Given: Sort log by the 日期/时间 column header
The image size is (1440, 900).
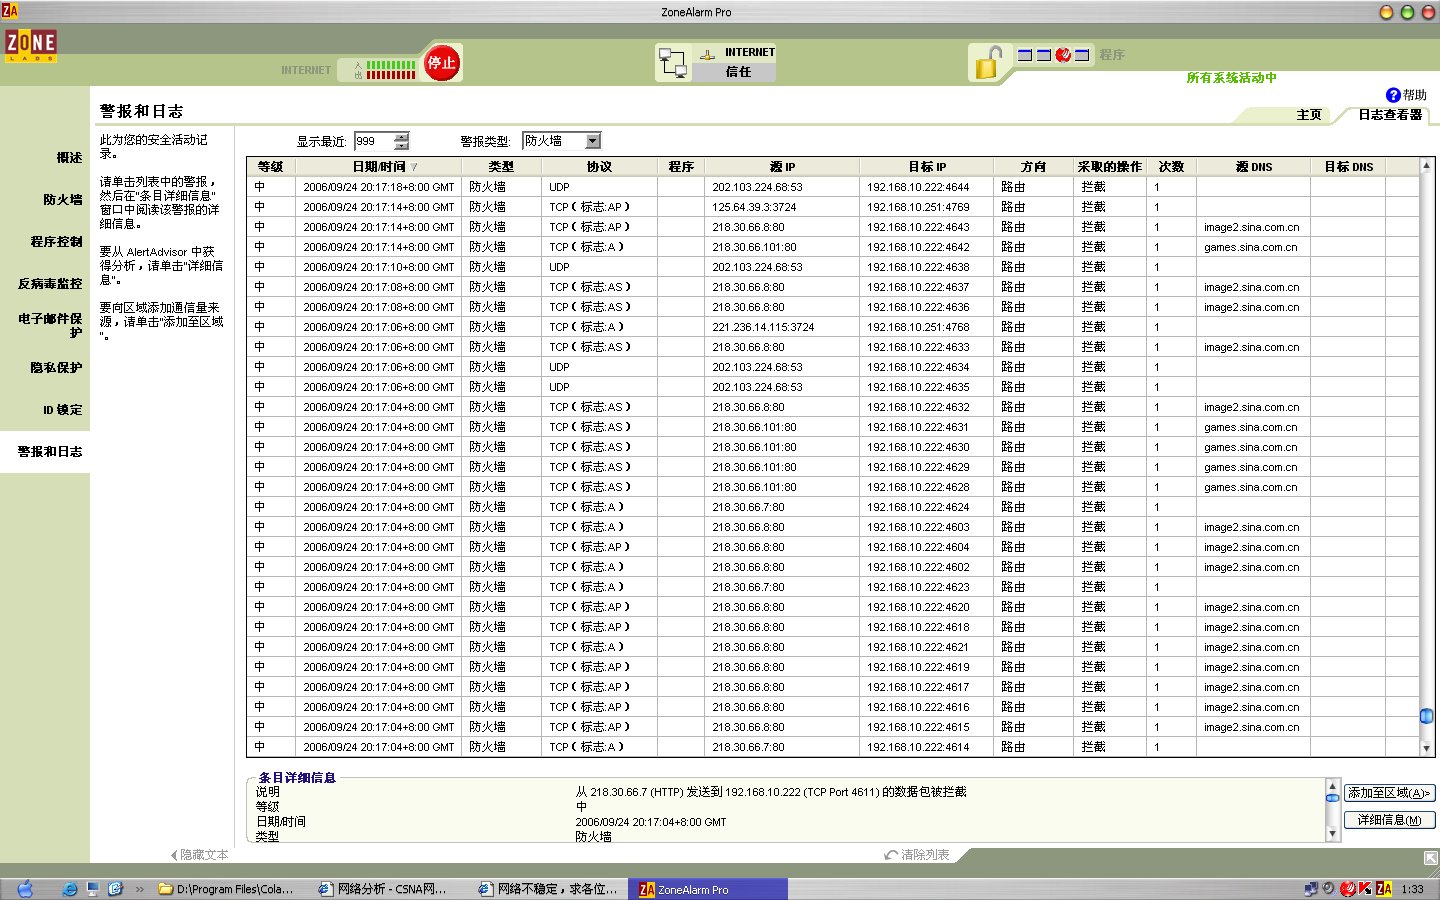Looking at the screenshot, I should (x=380, y=167).
